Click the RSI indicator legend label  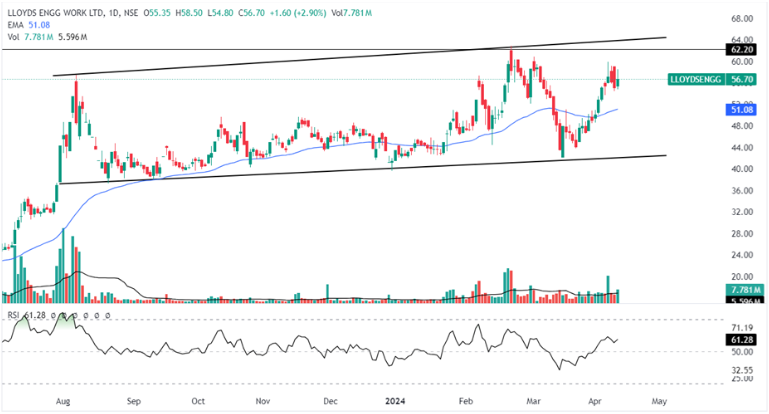coord(14,316)
